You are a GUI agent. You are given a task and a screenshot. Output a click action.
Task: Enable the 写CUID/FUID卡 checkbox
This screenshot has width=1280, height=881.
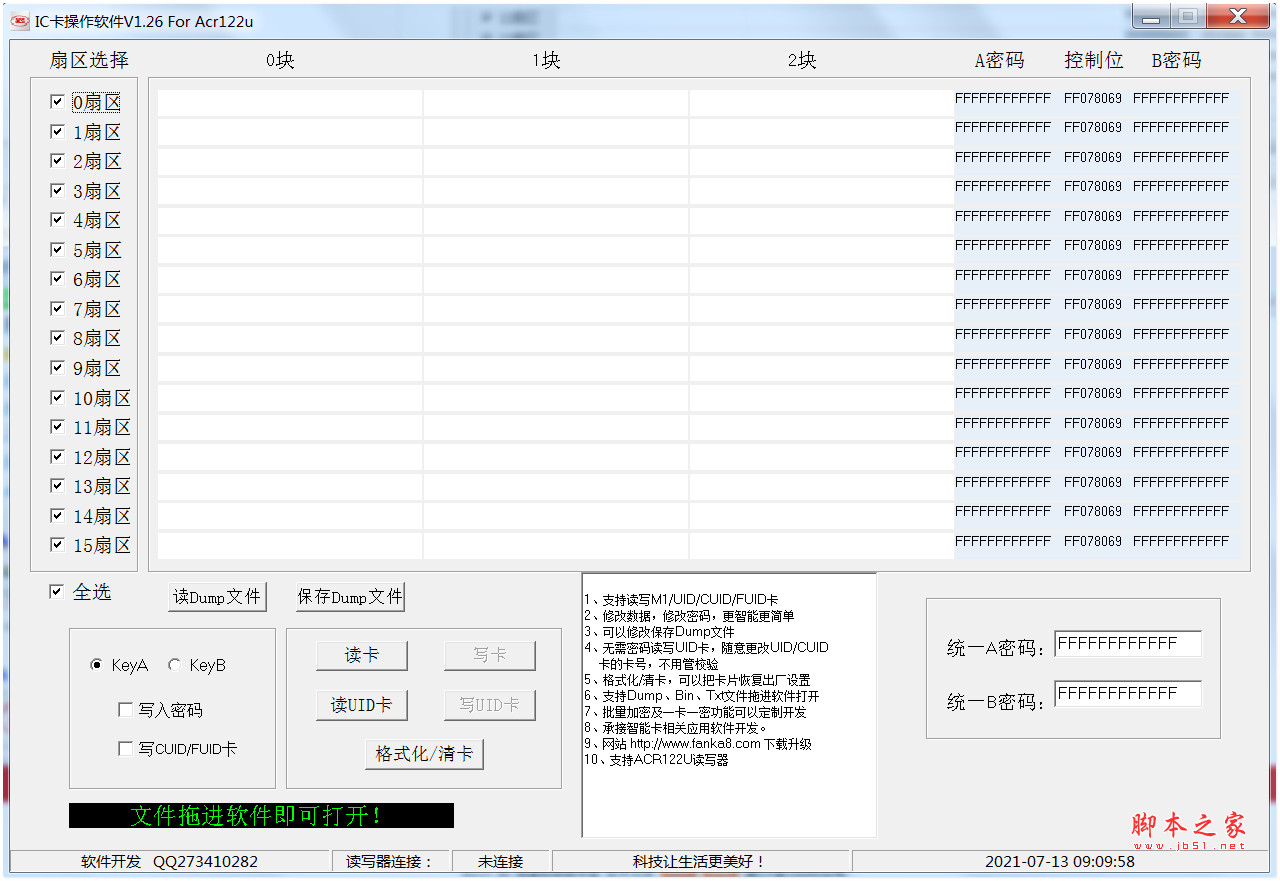(x=126, y=749)
